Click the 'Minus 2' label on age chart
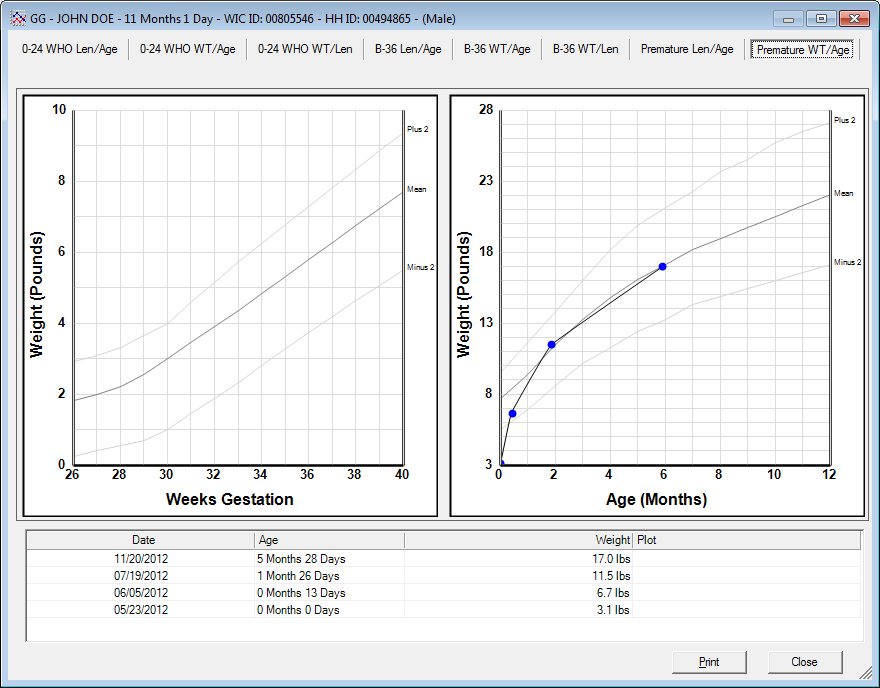The image size is (880, 688). 847,262
